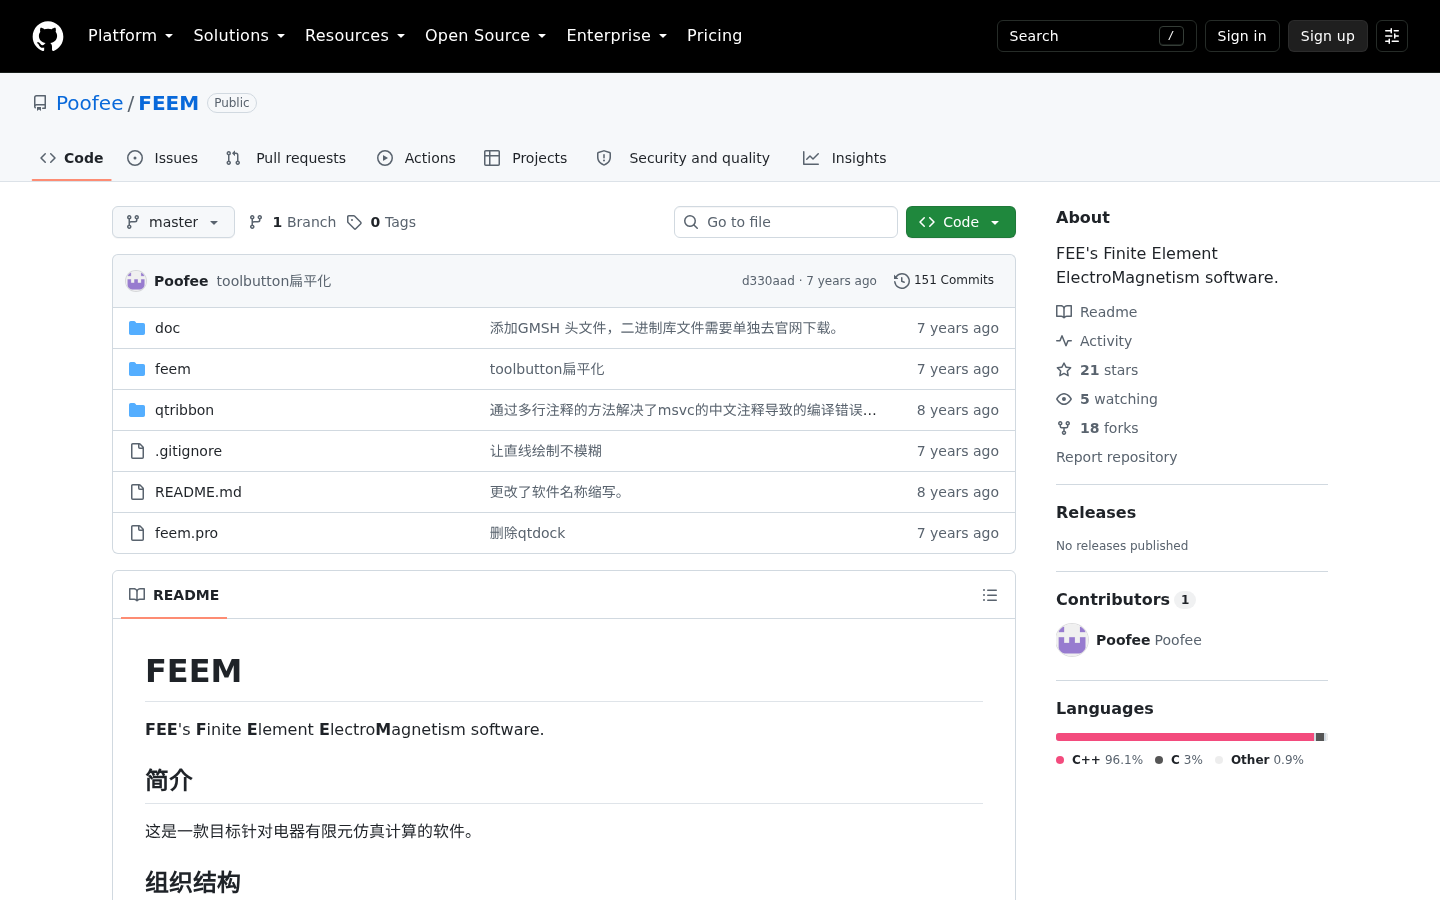Click the search magnifier in Go to file
1440x900 pixels.
(691, 222)
